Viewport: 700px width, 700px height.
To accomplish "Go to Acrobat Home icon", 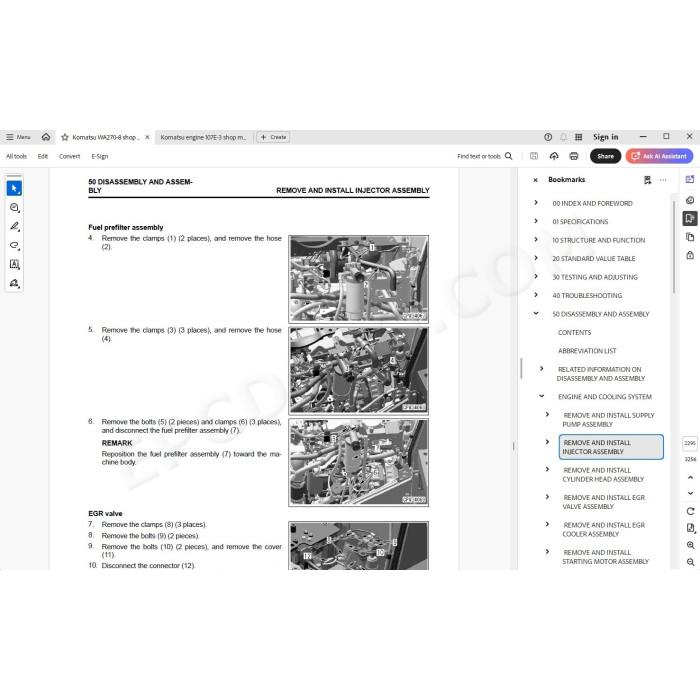I will [x=46, y=137].
